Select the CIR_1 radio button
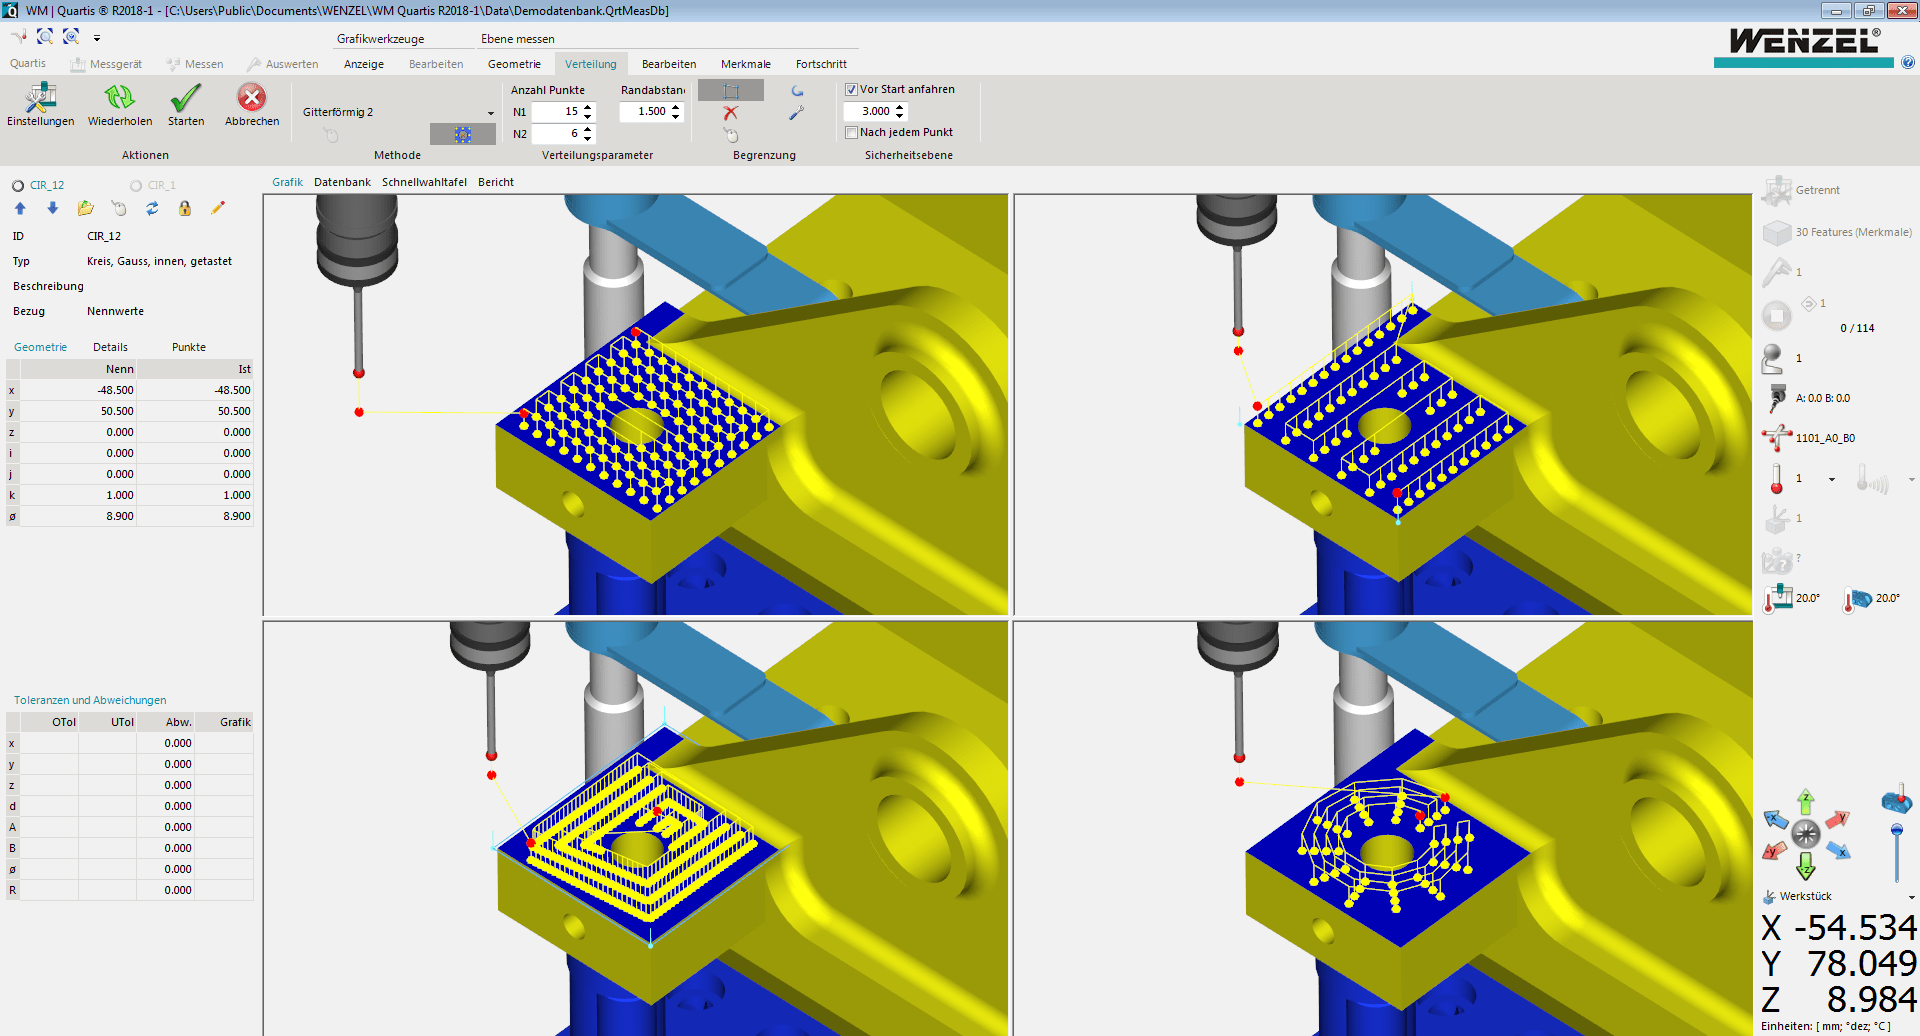The height and width of the screenshot is (1036, 1920). coord(136,184)
